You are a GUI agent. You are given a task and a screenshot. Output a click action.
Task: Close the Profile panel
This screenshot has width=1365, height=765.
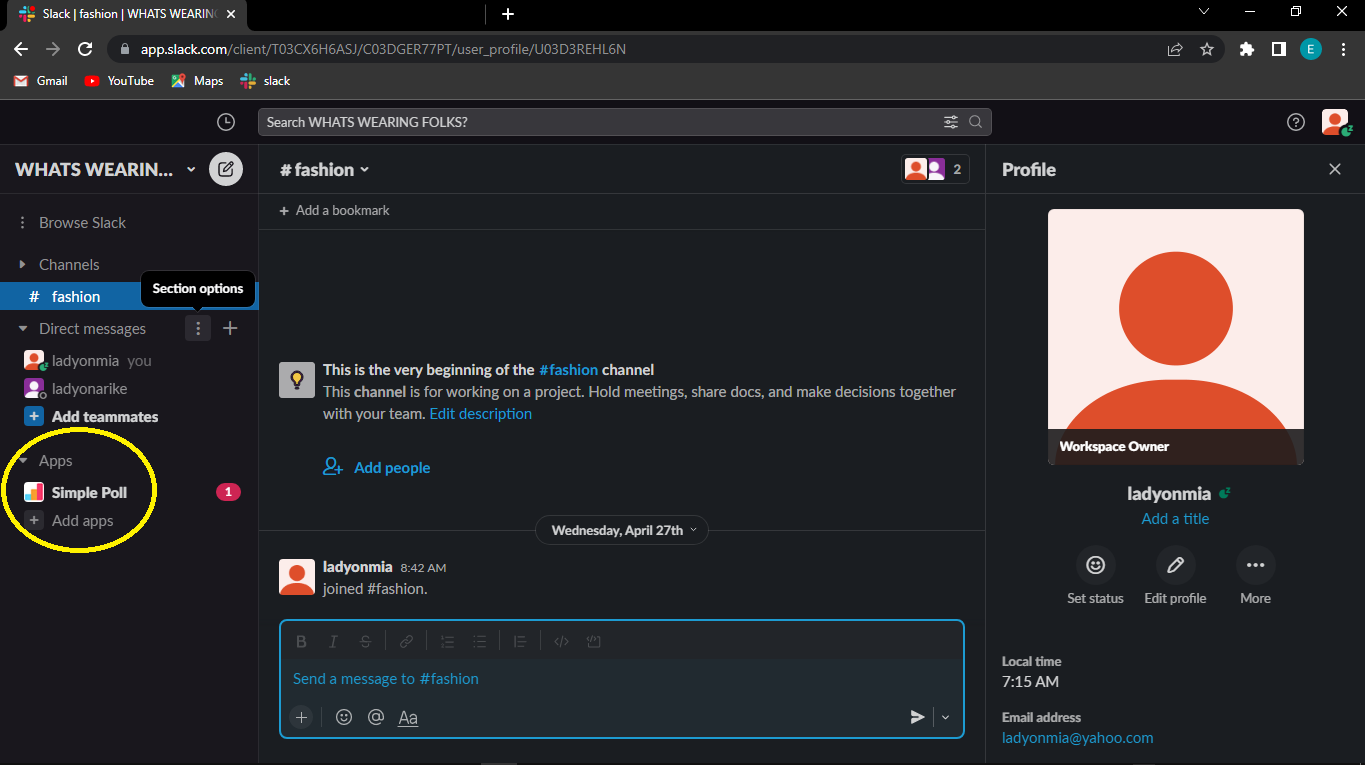click(1335, 169)
